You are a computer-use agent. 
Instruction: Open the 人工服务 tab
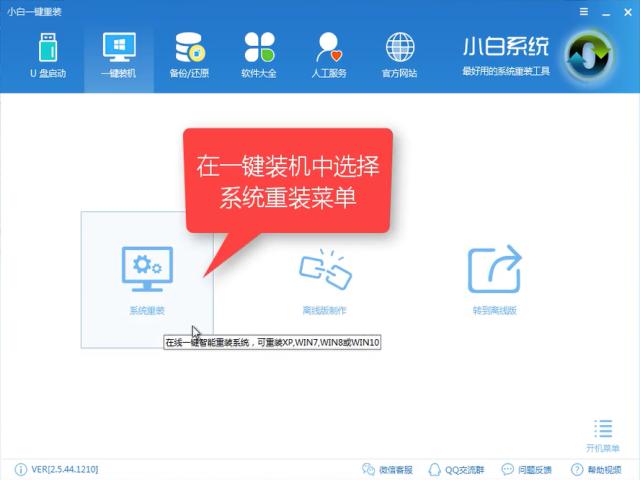[329, 55]
